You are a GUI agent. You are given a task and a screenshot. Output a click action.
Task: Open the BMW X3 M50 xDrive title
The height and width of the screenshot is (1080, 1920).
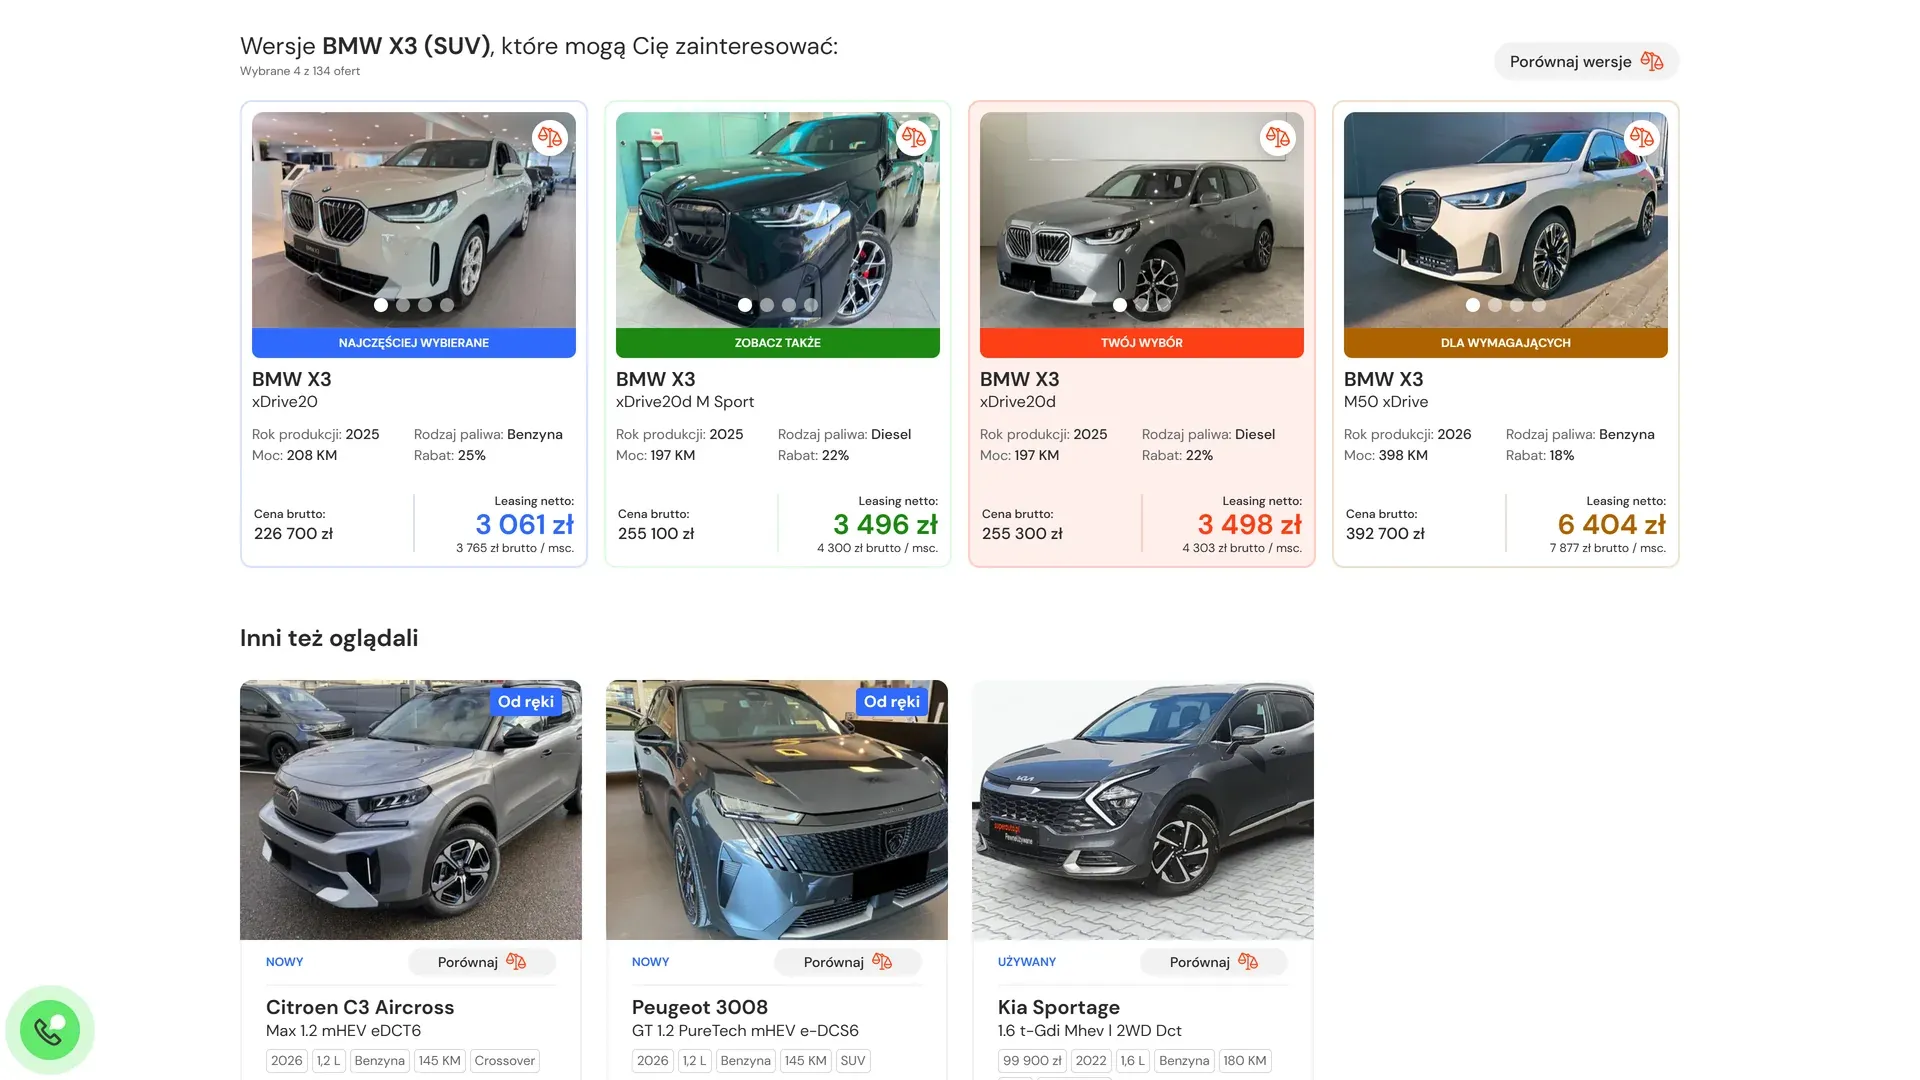1384,389
